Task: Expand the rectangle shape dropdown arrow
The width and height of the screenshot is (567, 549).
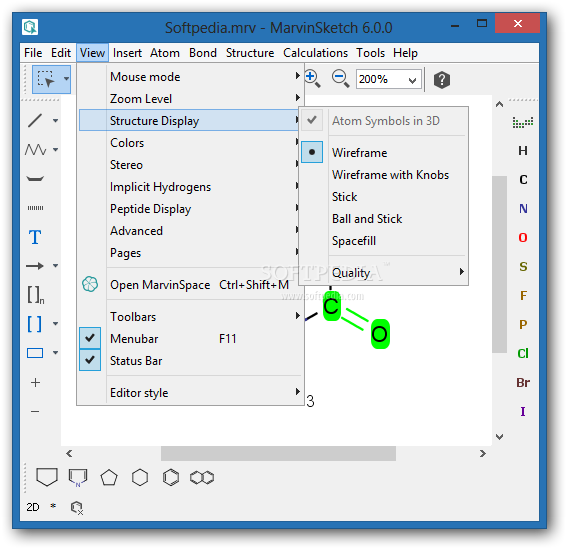Action: click(55, 352)
